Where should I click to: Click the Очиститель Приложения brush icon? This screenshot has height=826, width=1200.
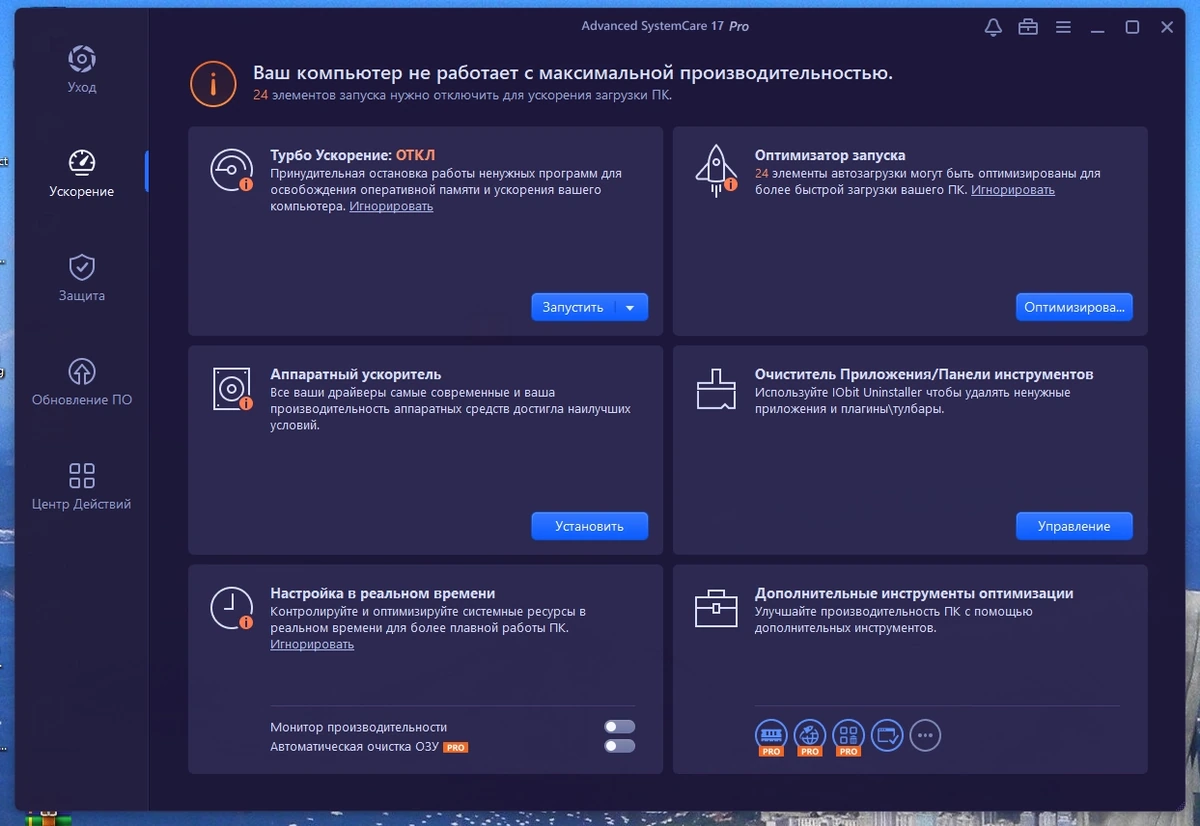click(x=716, y=389)
